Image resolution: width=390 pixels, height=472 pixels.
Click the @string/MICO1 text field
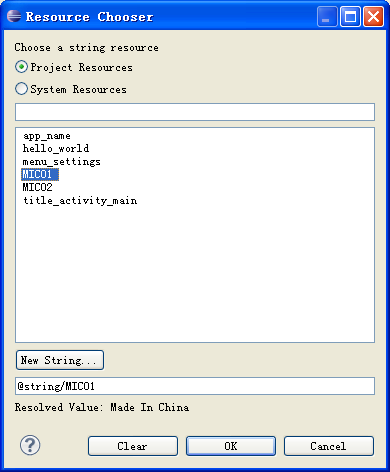[x=195, y=386]
